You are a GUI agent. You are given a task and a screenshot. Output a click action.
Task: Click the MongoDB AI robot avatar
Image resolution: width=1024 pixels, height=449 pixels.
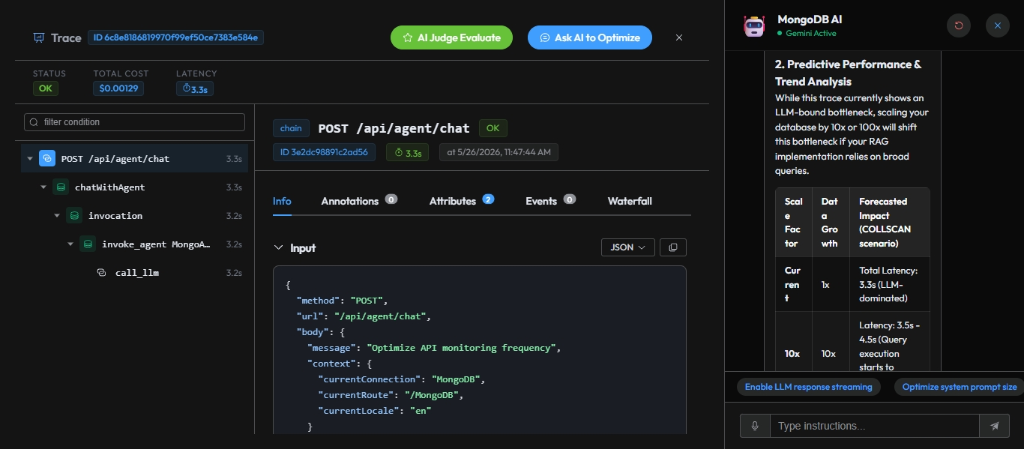(754, 25)
